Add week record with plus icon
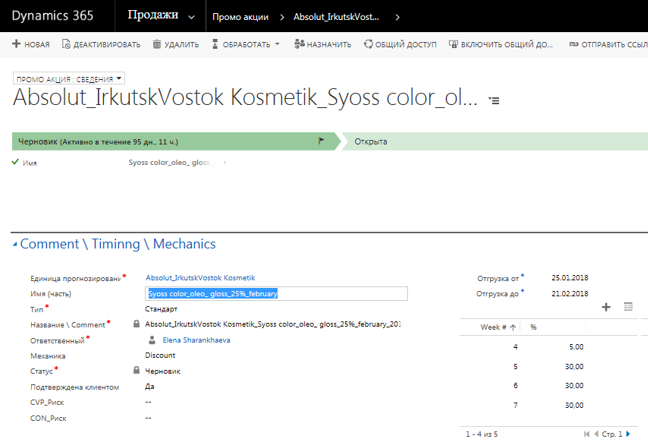 click(606, 307)
